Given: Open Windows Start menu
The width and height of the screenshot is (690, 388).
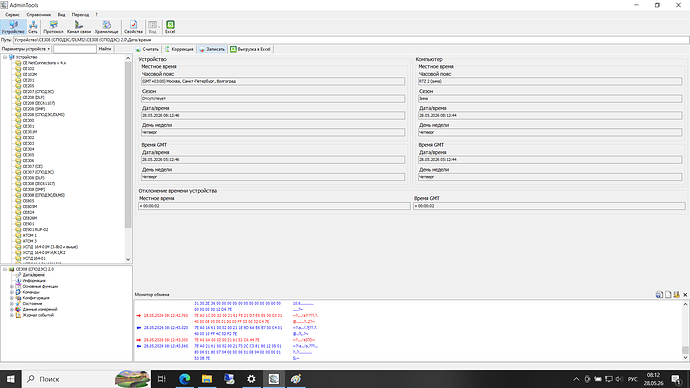Looking at the screenshot, I should pos(11,379).
